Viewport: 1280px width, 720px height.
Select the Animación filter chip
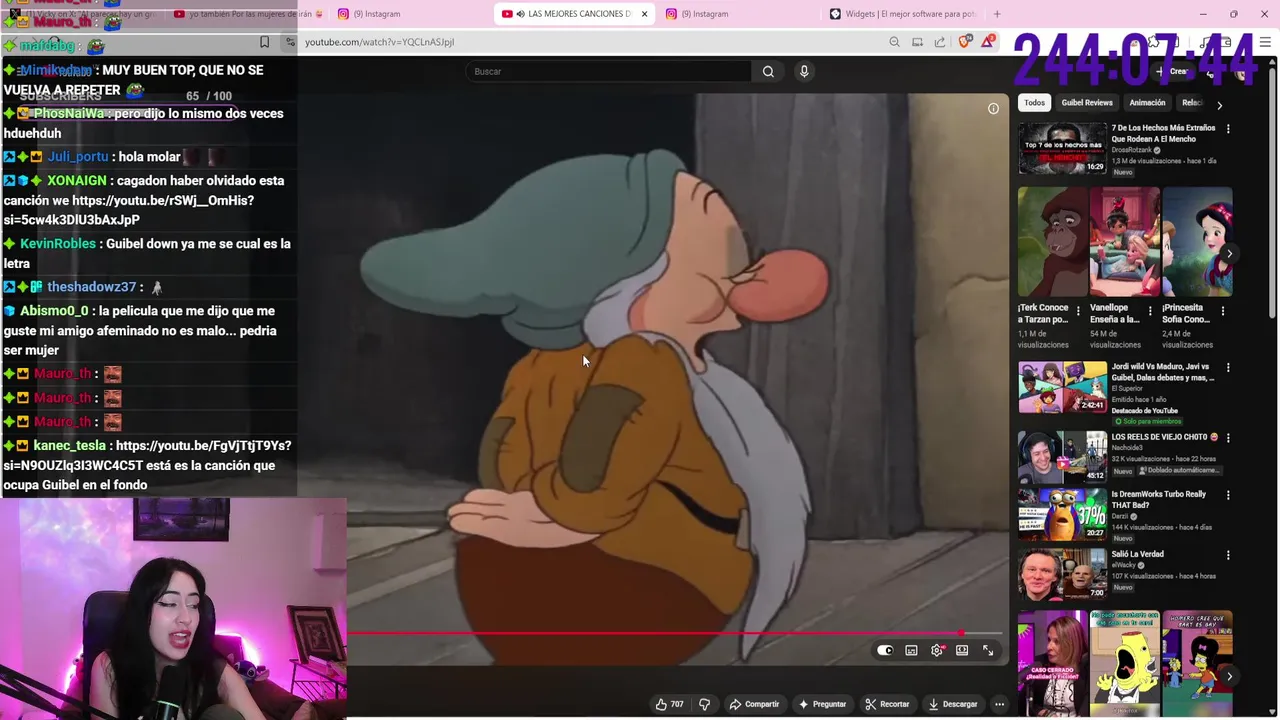click(x=1147, y=103)
